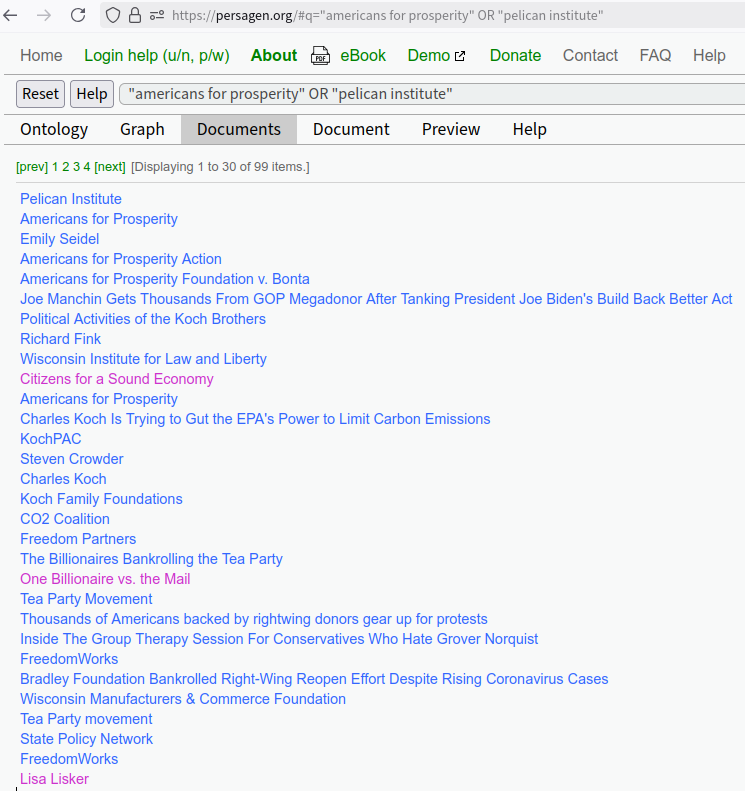Open One Billionaire vs. the Mail
This screenshot has height=791, width=745.
[x=105, y=579]
